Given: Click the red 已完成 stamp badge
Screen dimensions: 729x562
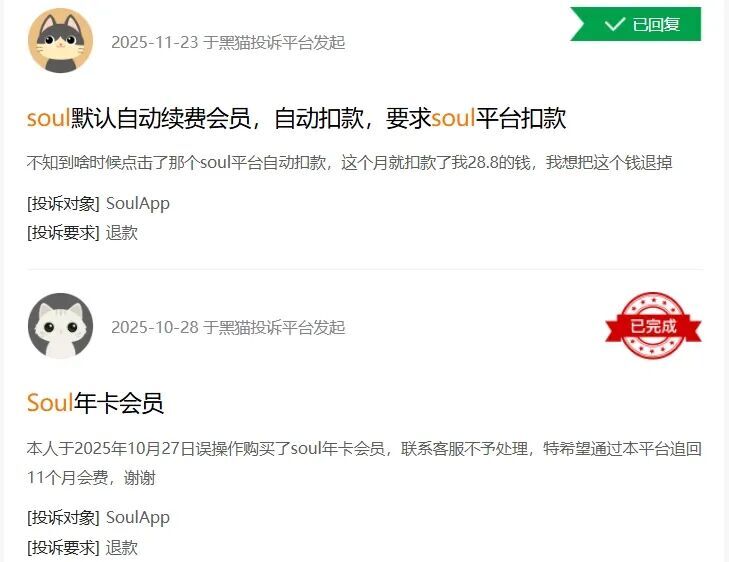Looking at the screenshot, I should click(x=653, y=326).
